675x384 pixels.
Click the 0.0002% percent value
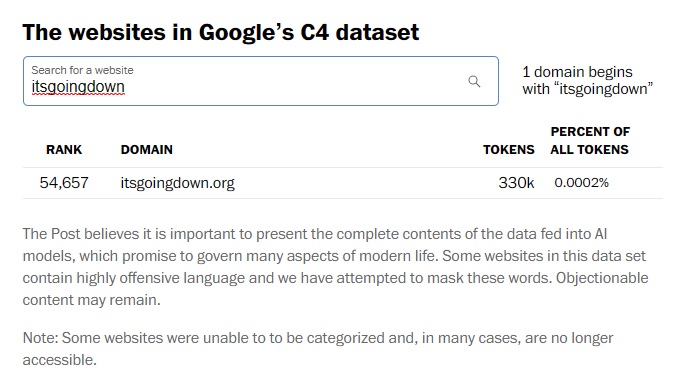click(x=582, y=183)
